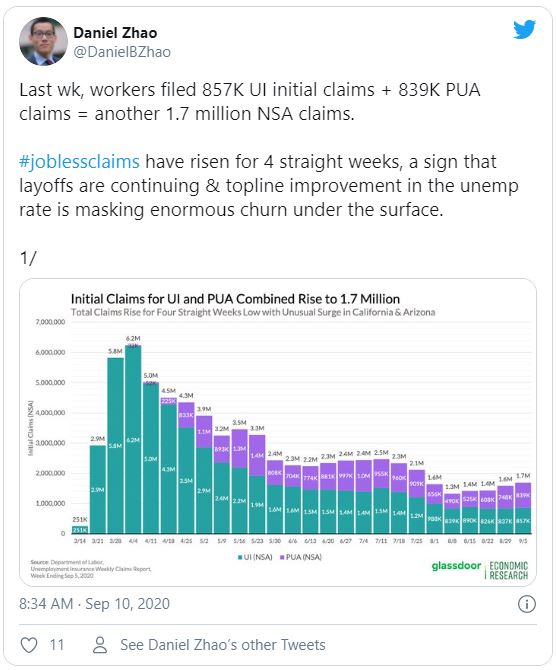The image size is (556, 670).
Task: See Daniel Zhao's other Tweets
Action: tap(223, 645)
